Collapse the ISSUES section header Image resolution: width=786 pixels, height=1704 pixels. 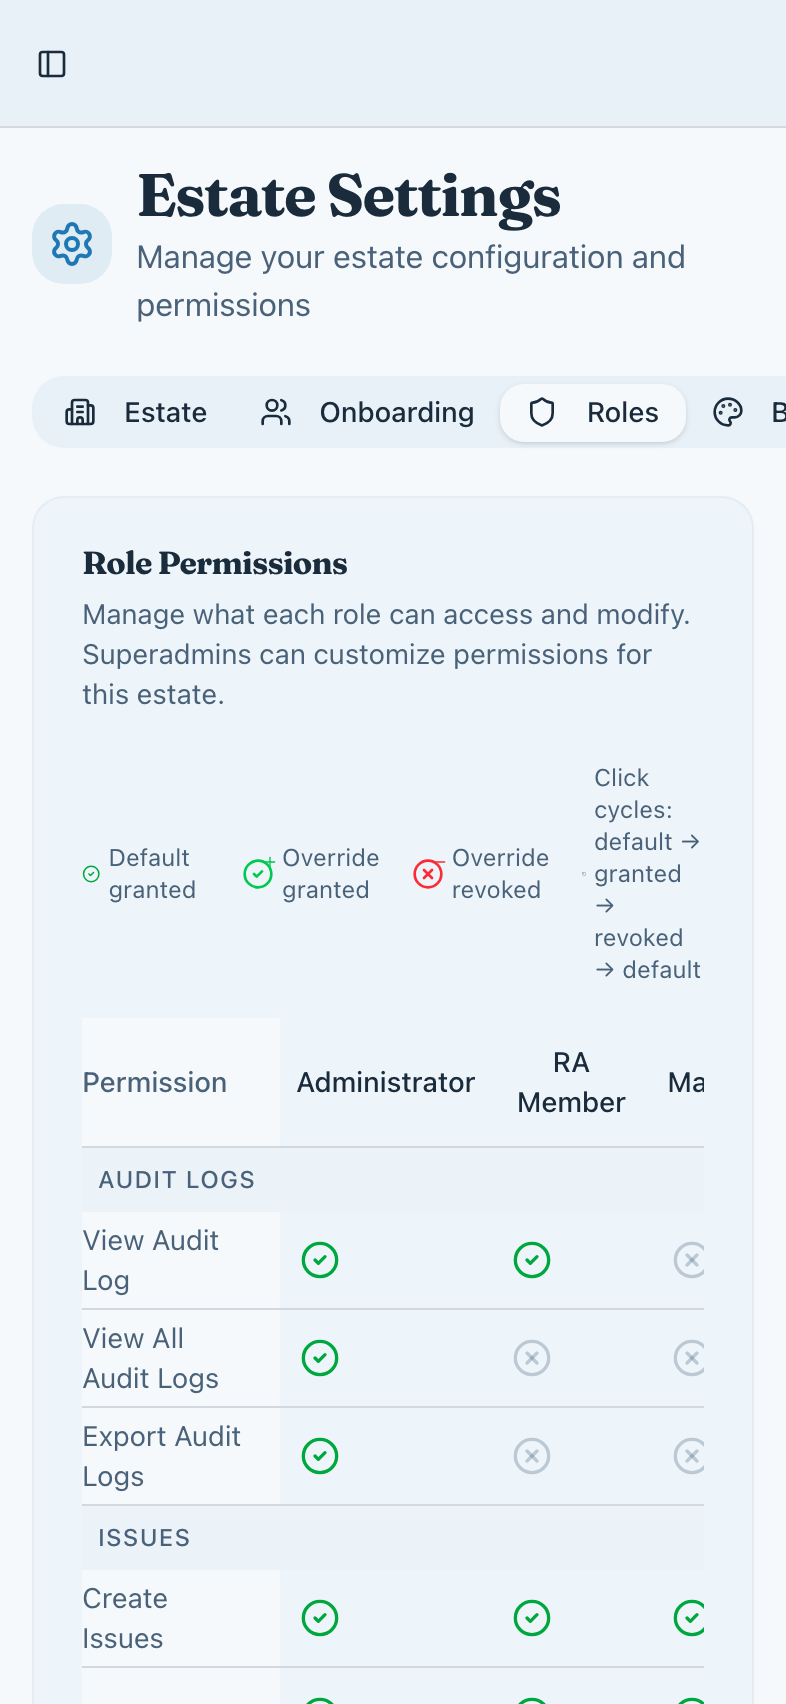(x=143, y=1537)
